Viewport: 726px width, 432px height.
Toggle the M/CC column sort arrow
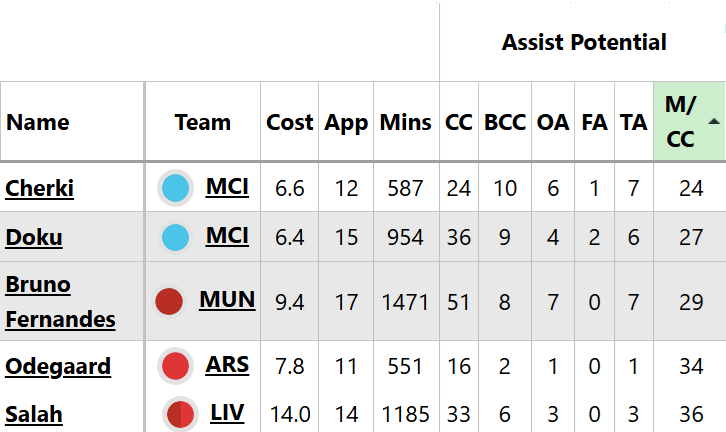pos(714,121)
